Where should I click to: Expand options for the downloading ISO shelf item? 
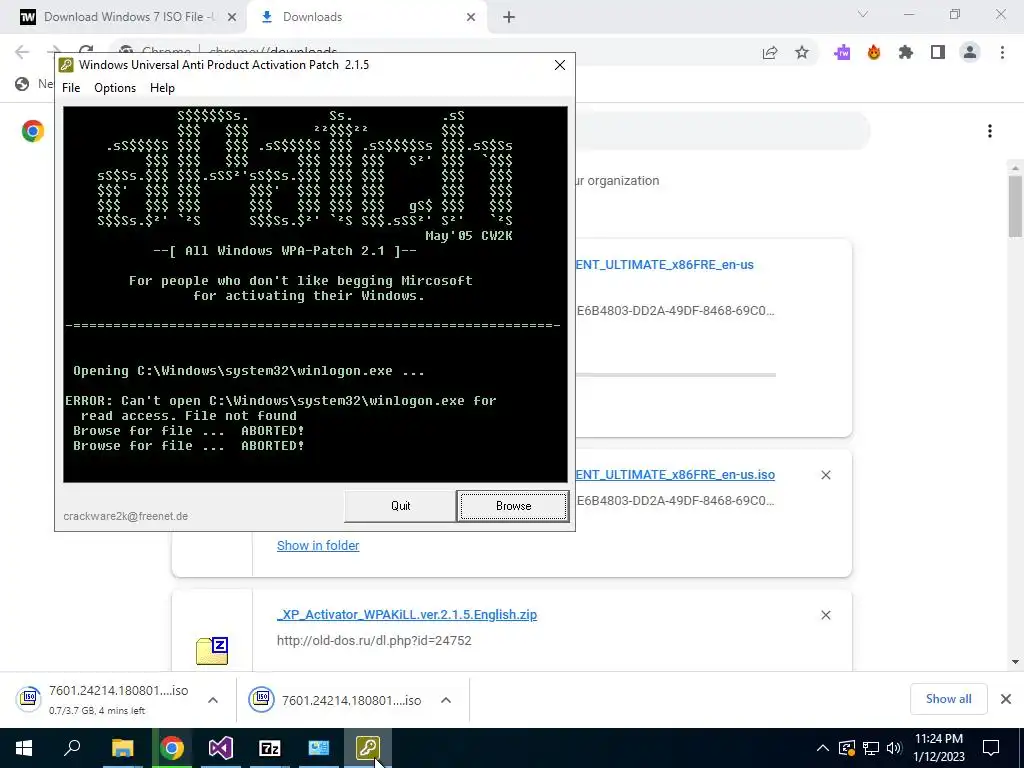[x=213, y=700]
